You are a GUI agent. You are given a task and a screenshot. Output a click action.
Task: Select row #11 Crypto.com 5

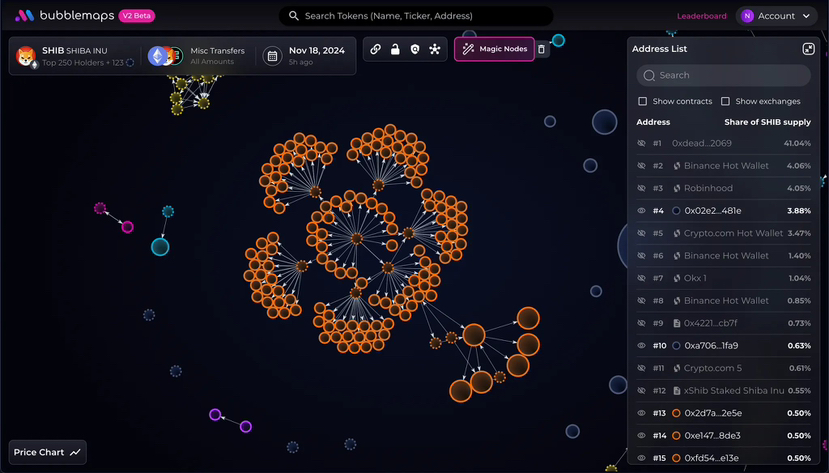[723, 368]
